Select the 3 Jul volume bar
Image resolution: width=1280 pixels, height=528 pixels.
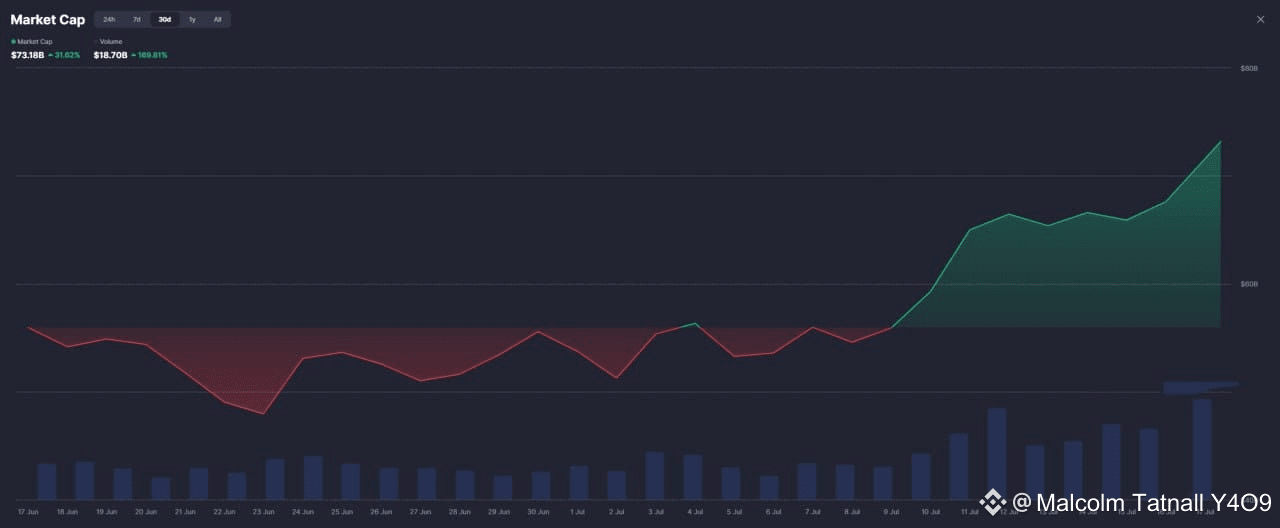point(655,475)
